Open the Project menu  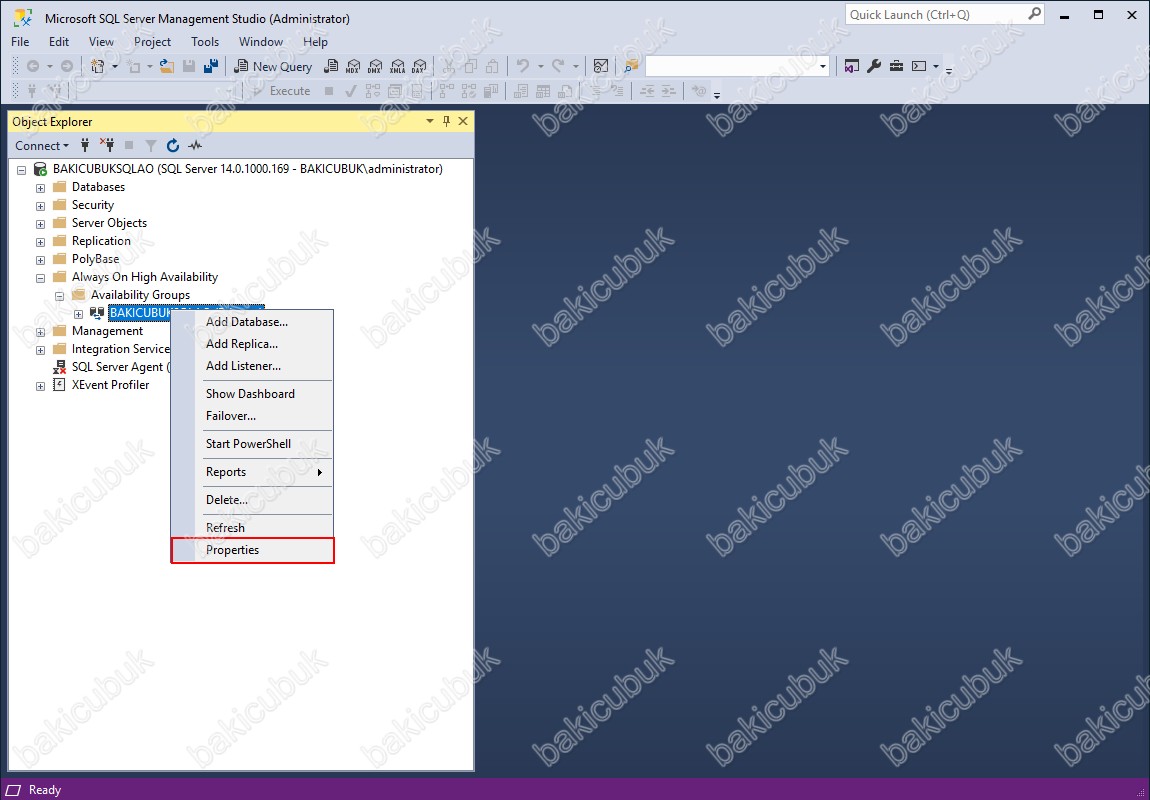153,42
